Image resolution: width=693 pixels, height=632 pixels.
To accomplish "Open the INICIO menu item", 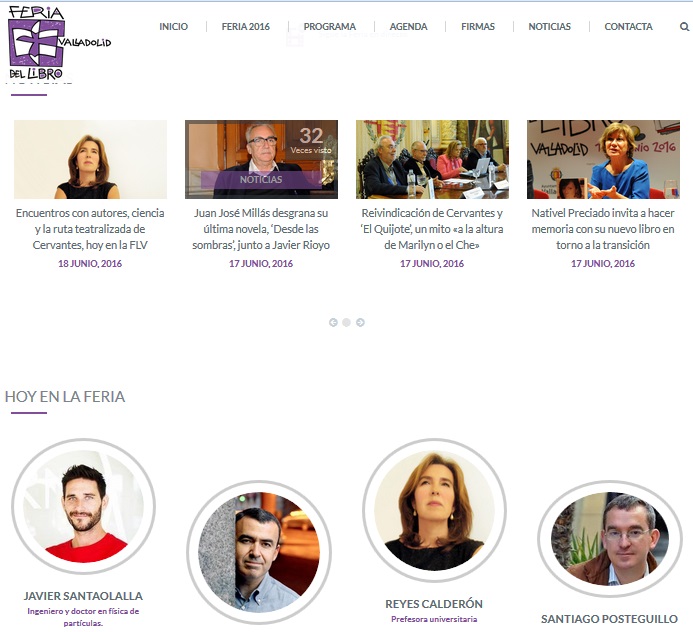I will pos(173,27).
